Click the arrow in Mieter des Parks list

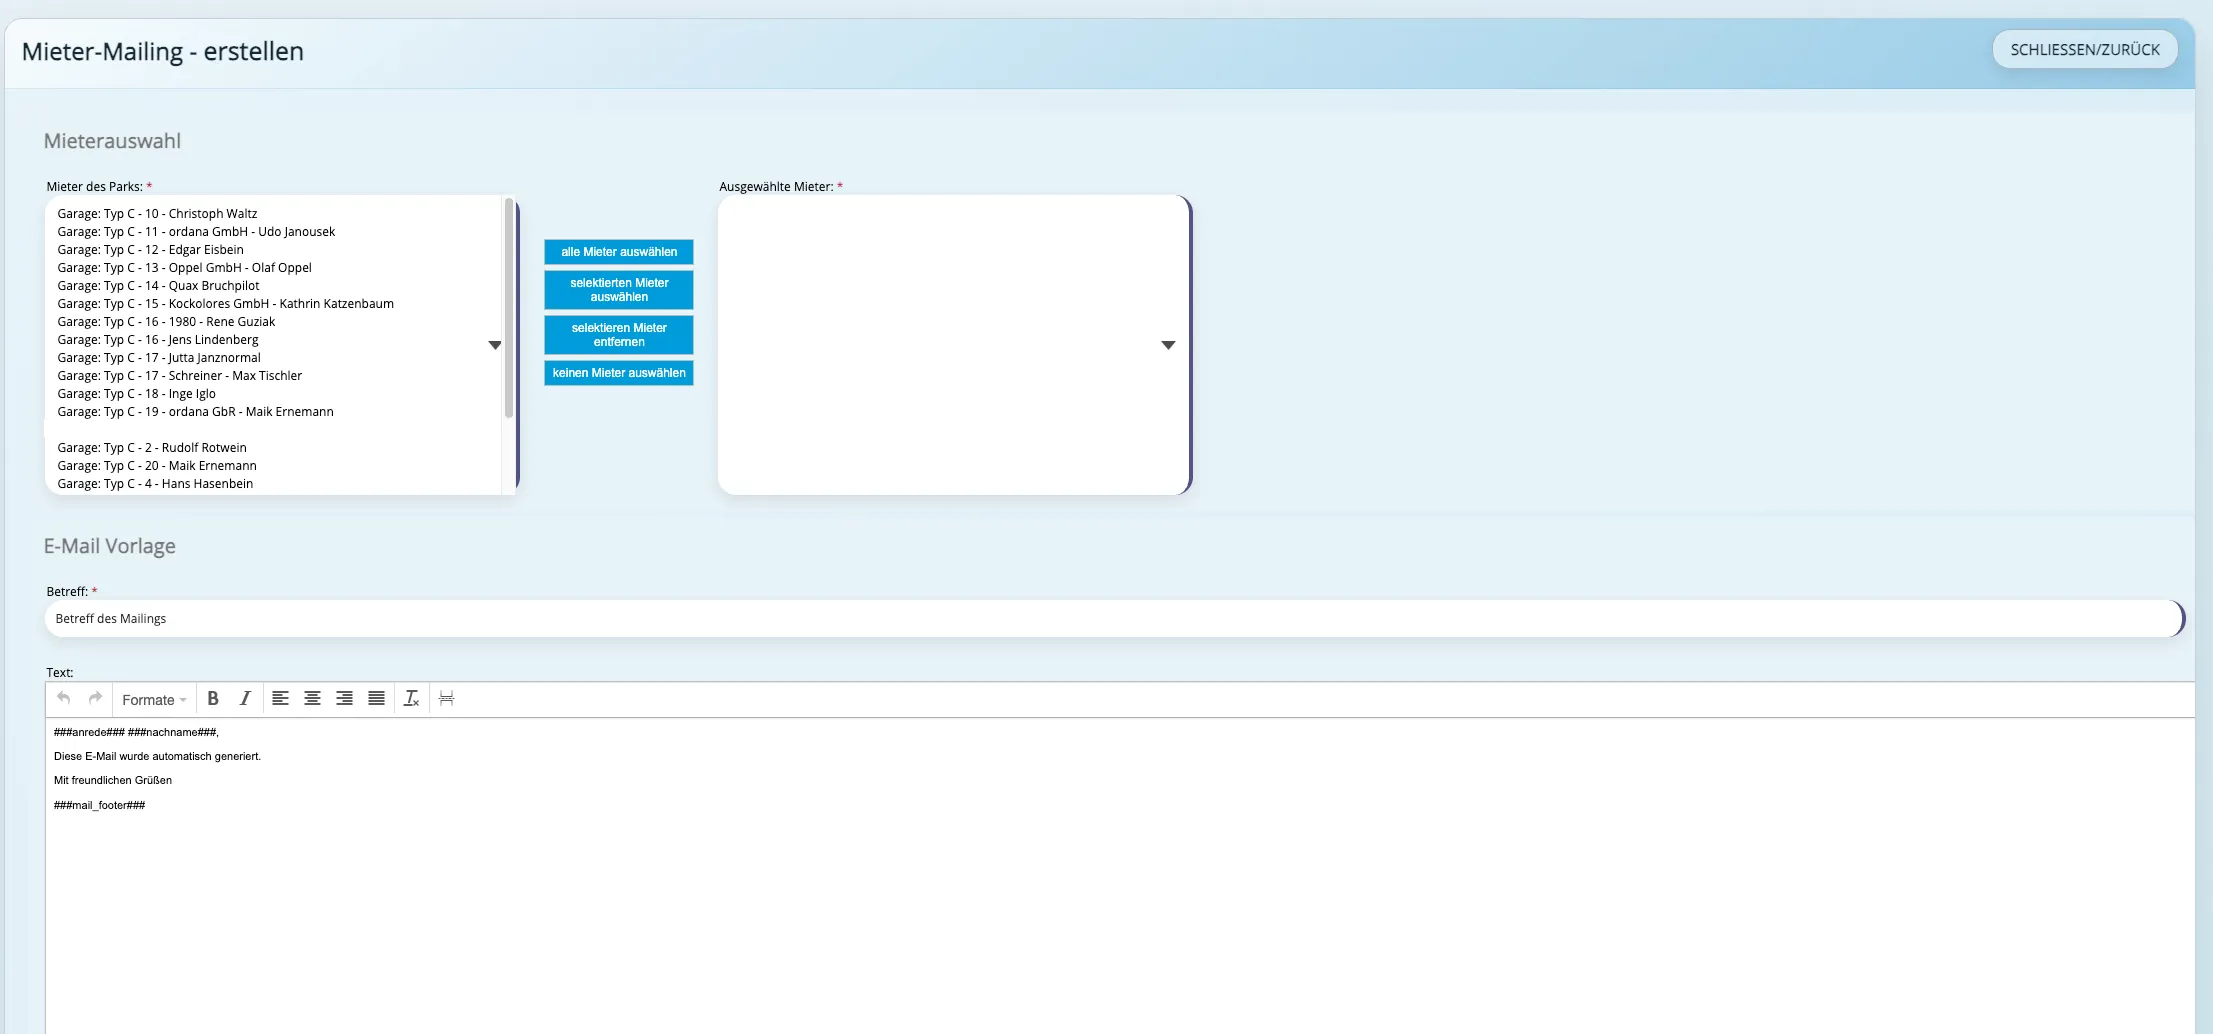495,345
